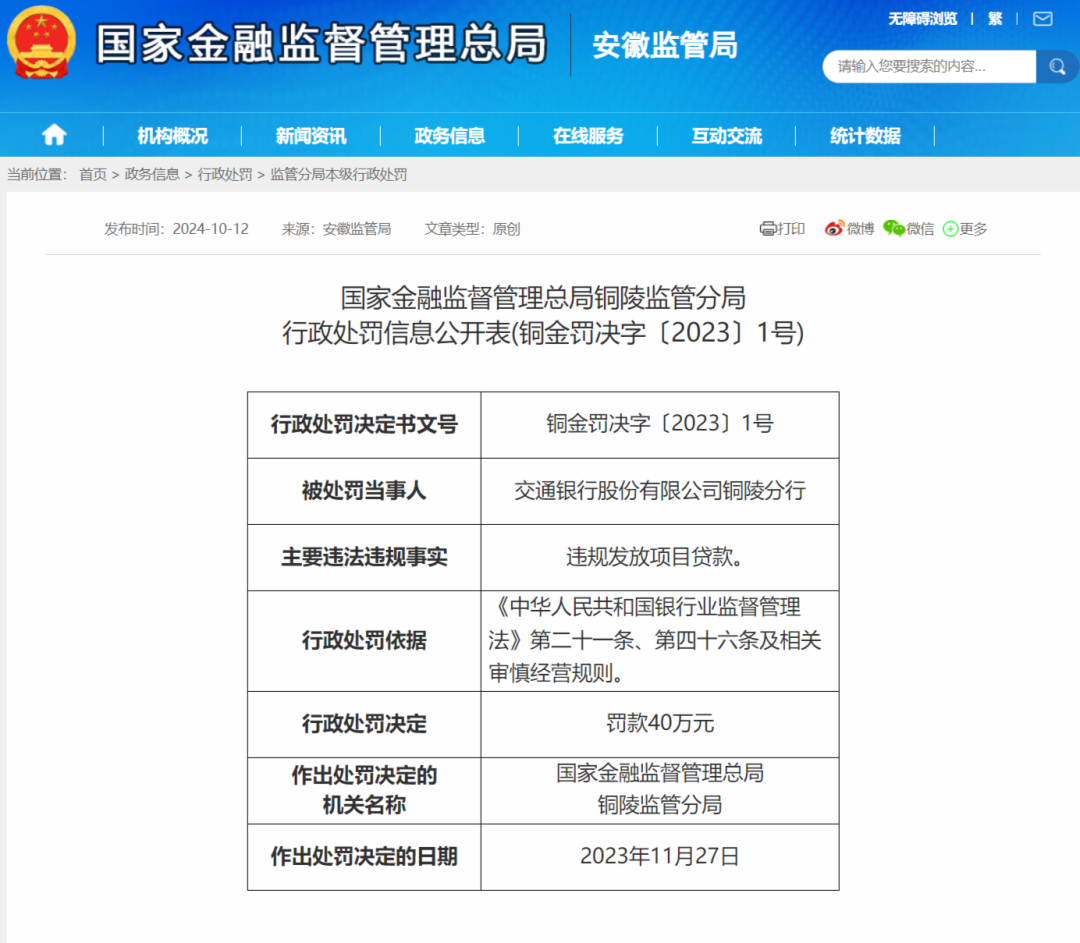Click the 行政处罚依据 header cell
Viewport: 1080px width, 943px height.
point(364,641)
